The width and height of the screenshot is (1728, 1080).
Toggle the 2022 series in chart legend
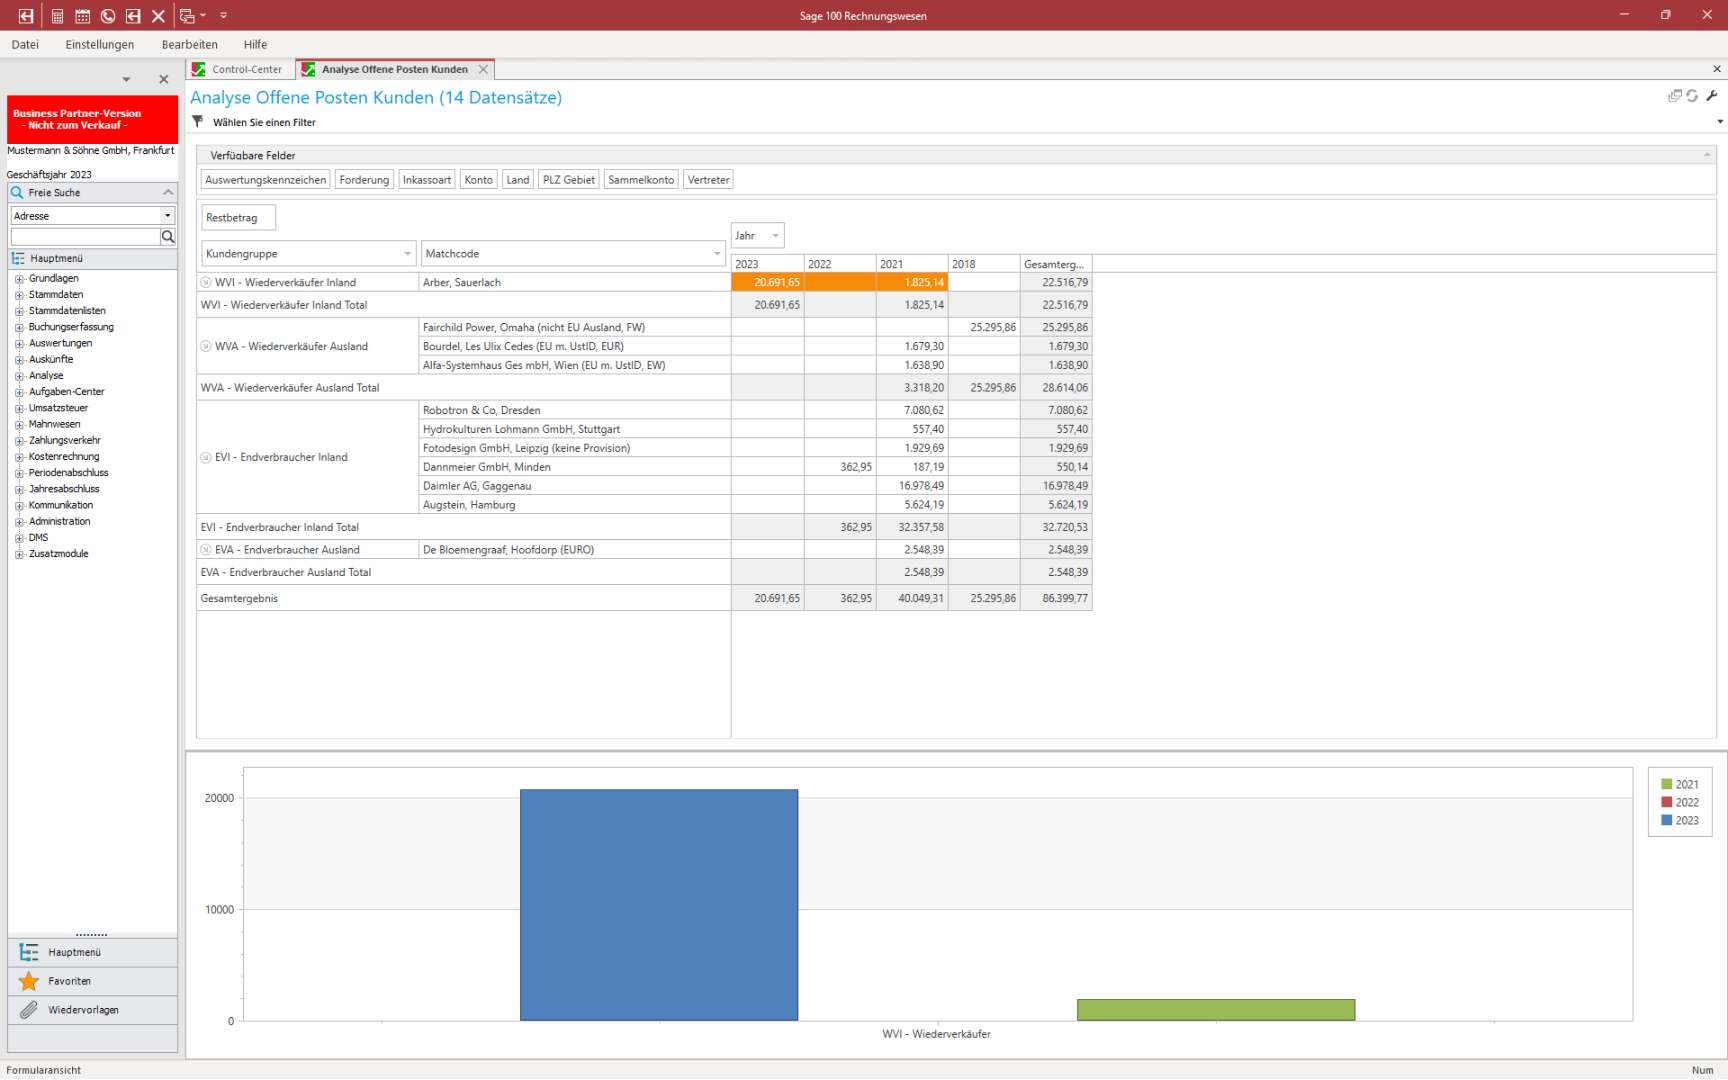pyautogui.click(x=1680, y=802)
